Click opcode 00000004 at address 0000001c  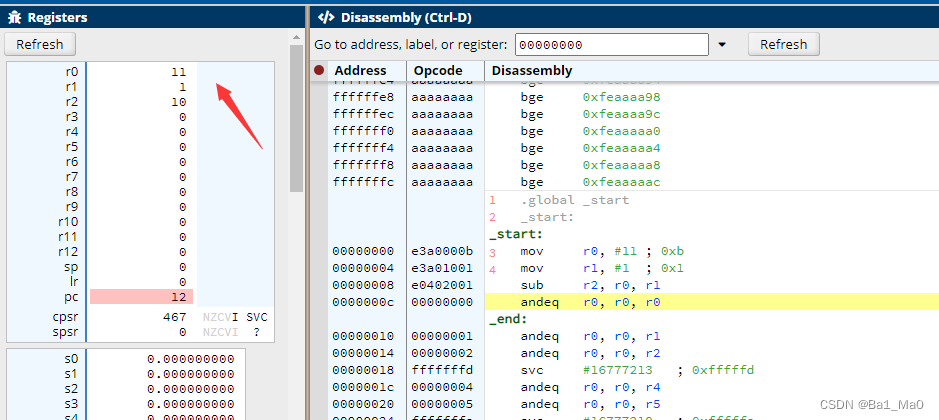pyautogui.click(x=442, y=387)
